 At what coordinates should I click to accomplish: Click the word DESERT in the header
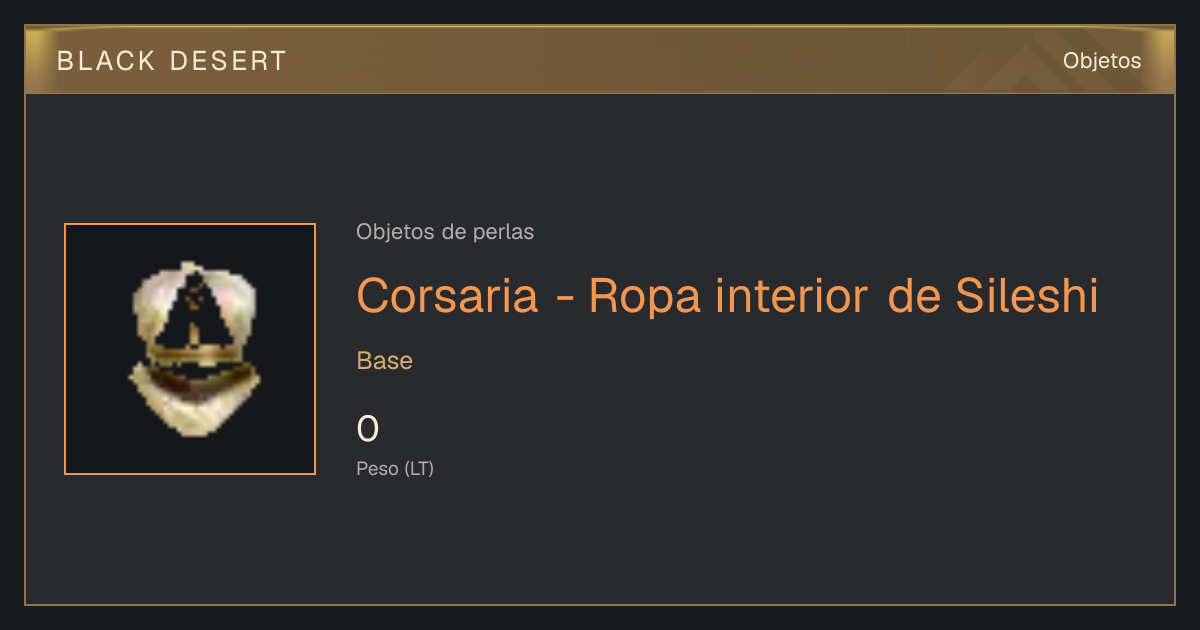(x=228, y=61)
